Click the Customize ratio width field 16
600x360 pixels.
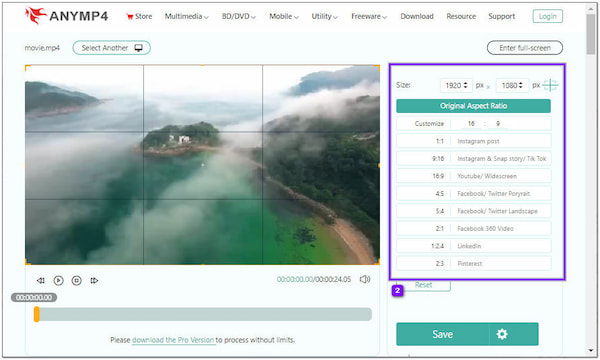pyautogui.click(x=471, y=124)
